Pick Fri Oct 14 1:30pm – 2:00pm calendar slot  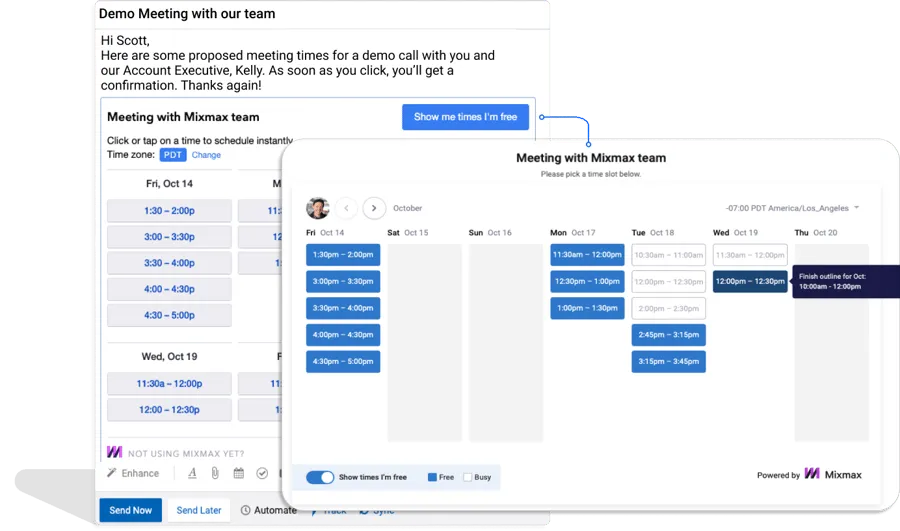pos(343,254)
